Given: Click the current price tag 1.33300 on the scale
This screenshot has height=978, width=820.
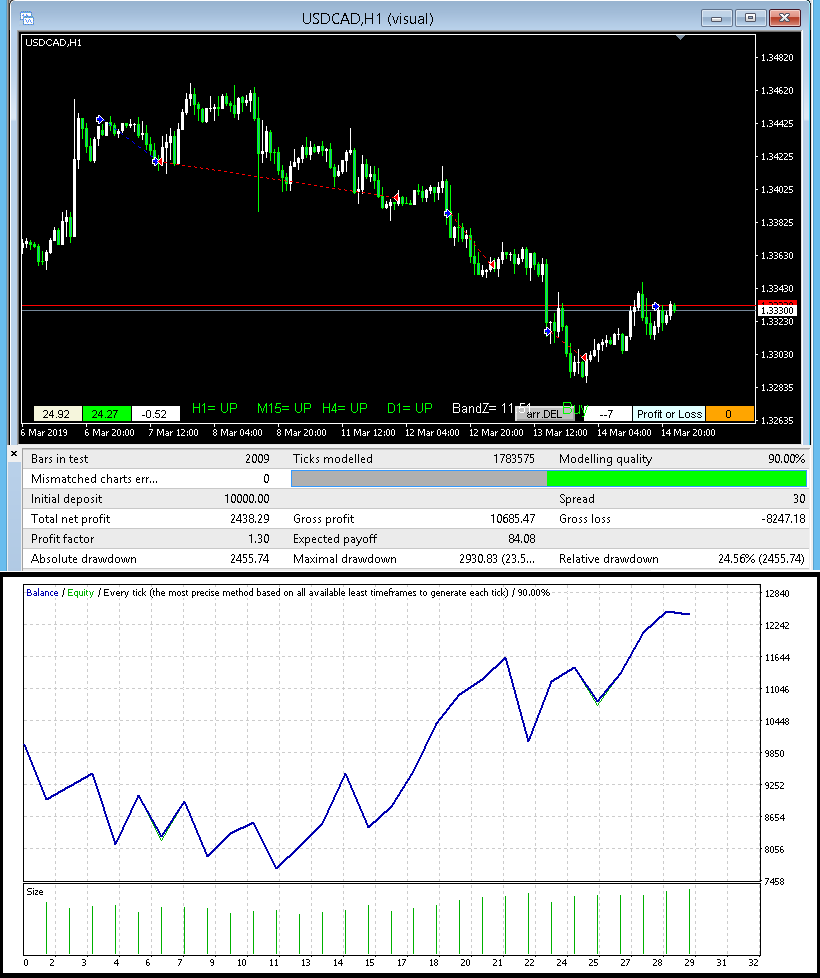Looking at the screenshot, I should coord(776,310).
